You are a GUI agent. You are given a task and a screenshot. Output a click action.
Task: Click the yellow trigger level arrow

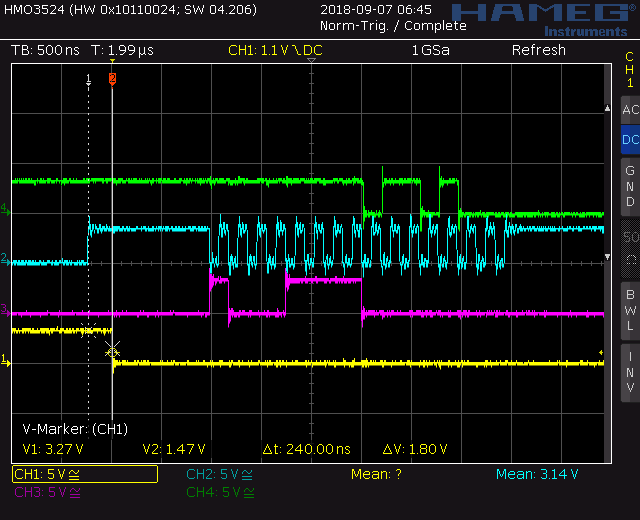click(601, 352)
